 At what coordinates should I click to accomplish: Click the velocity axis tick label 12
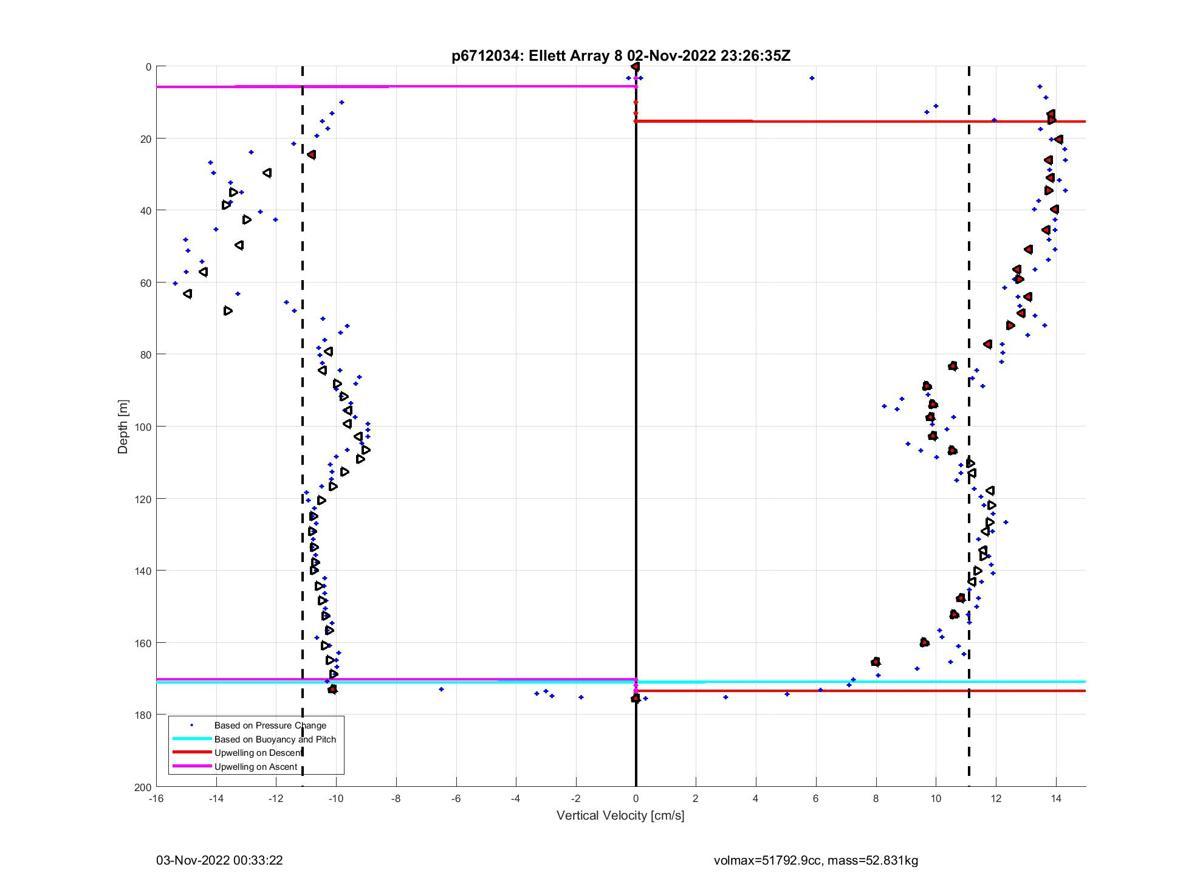click(996, 798)
